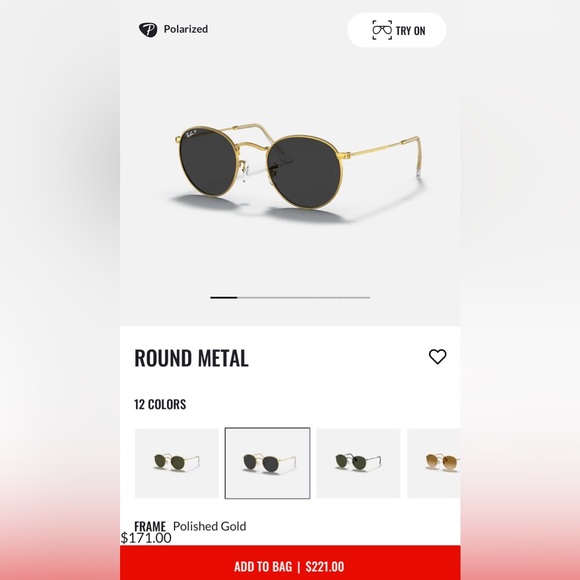Tap the Polarized label text
580x580 pixels.
pos(186,29)
